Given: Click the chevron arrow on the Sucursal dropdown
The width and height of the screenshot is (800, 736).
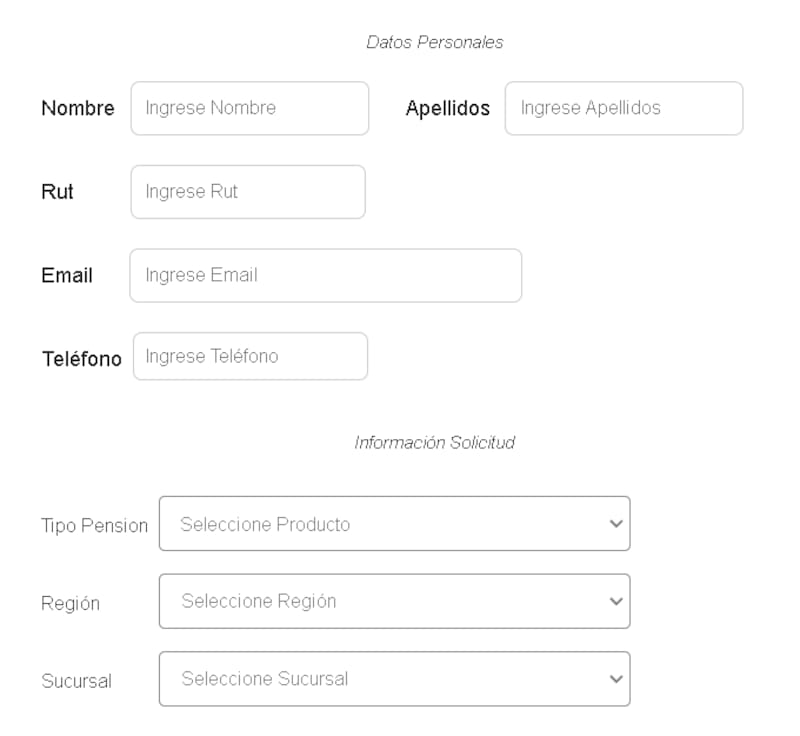Looking at the screenshot, I should (x=616, y=679).
